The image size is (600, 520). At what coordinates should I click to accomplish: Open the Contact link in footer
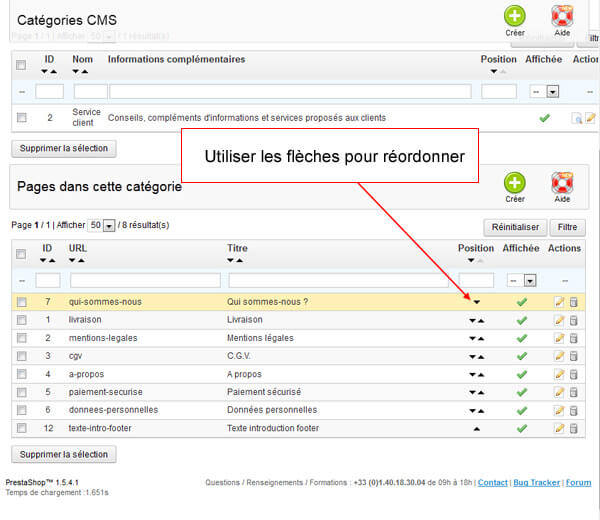click(492, 483)
